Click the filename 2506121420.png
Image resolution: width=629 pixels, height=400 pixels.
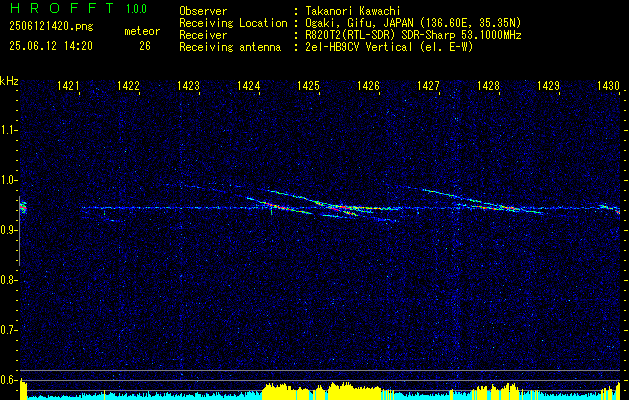[x=51, y=27]
